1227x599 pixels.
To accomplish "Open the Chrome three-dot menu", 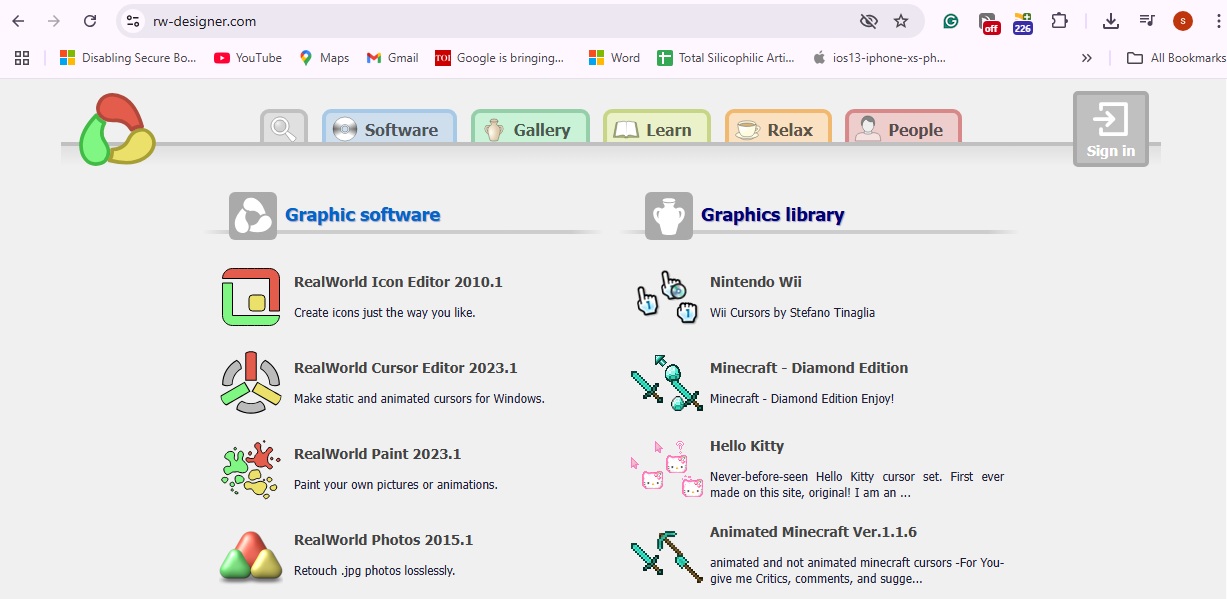I will 1216,21.
